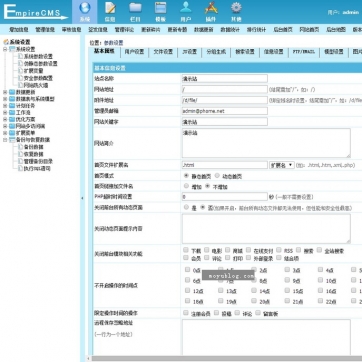362x362 pixels.
Task: Switch to the 文件设置 tab
Action: click(x=163, y=52)
